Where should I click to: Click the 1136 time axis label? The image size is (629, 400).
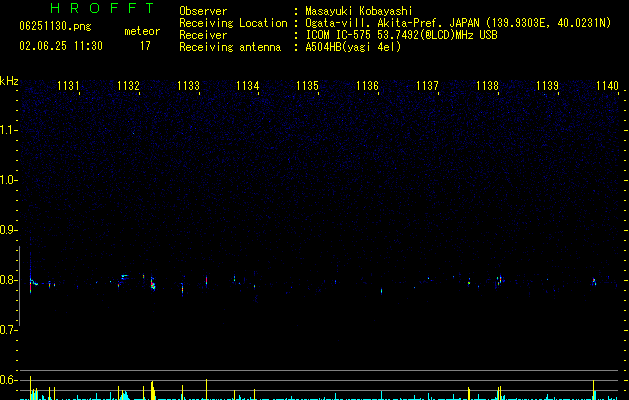tap(367, 86)
